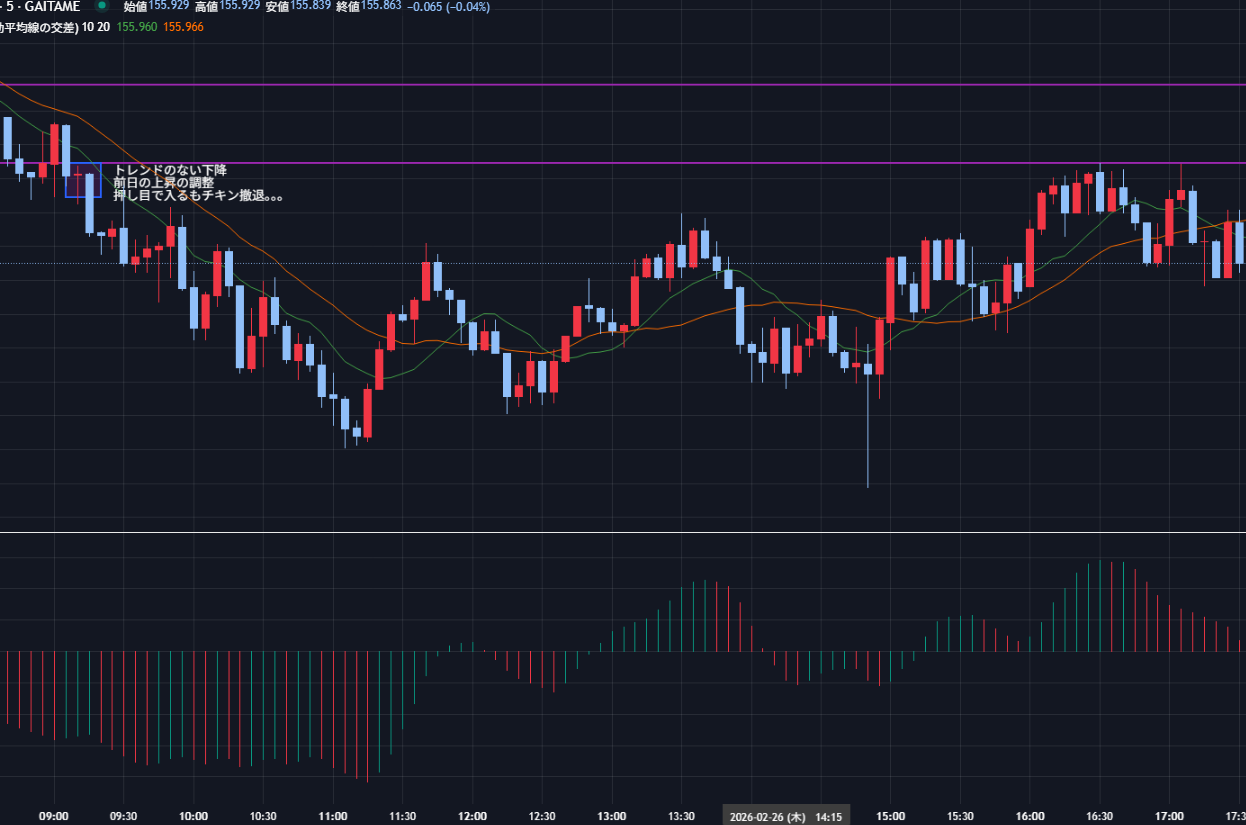Click the 12:00 time axis label
1246x825 pixels.
(472, 816)
